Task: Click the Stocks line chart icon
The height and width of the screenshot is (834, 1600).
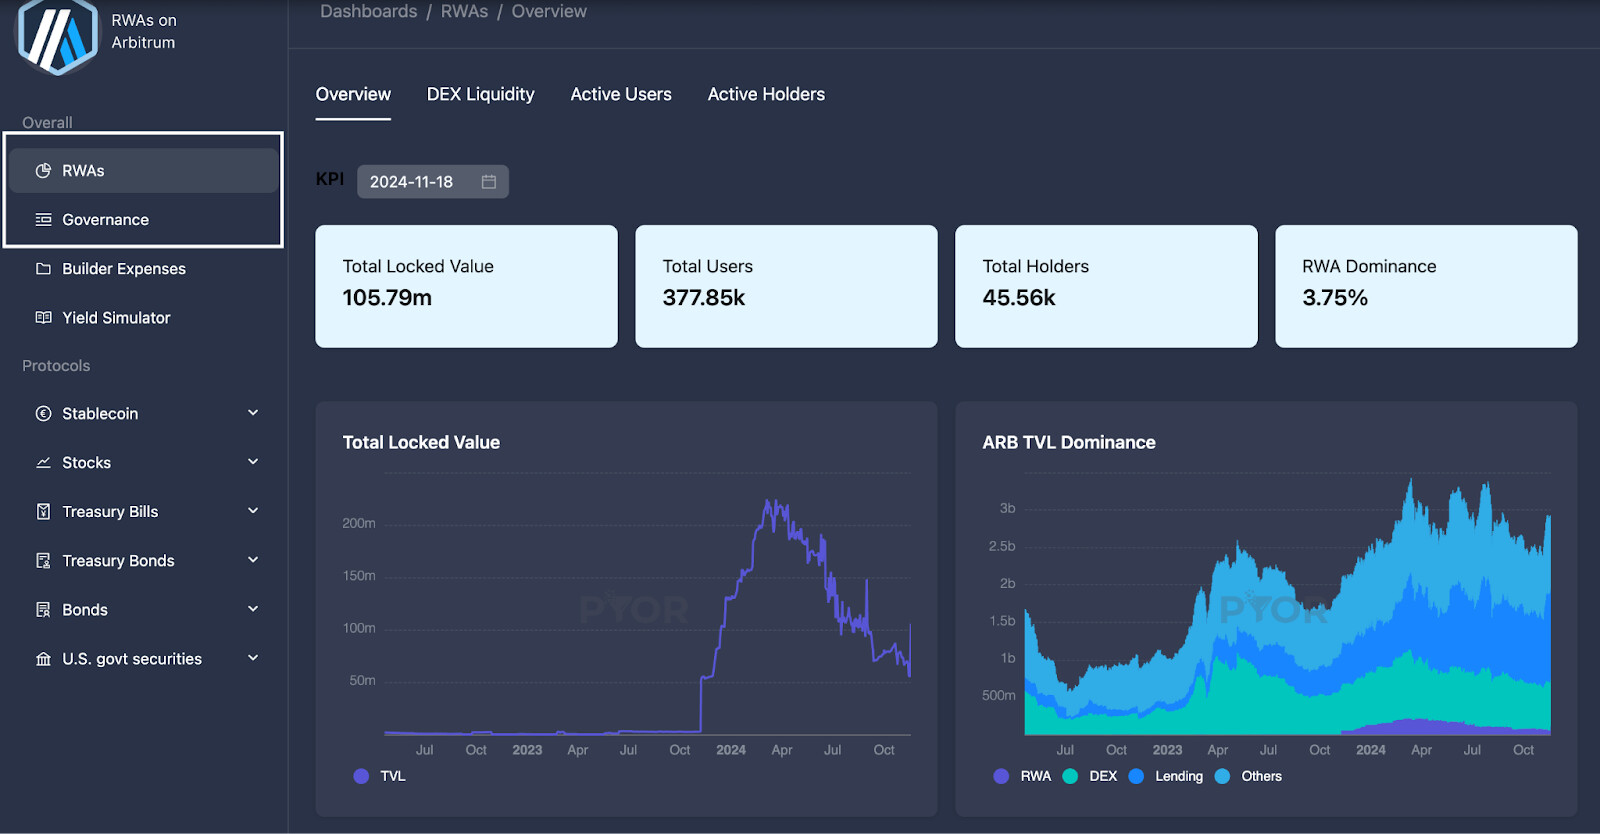Action: [43, 463]
